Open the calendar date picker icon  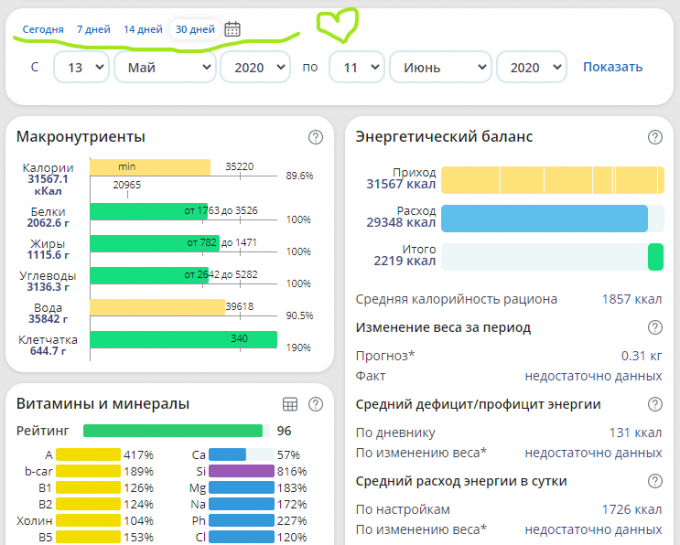[x=232, y=29]
